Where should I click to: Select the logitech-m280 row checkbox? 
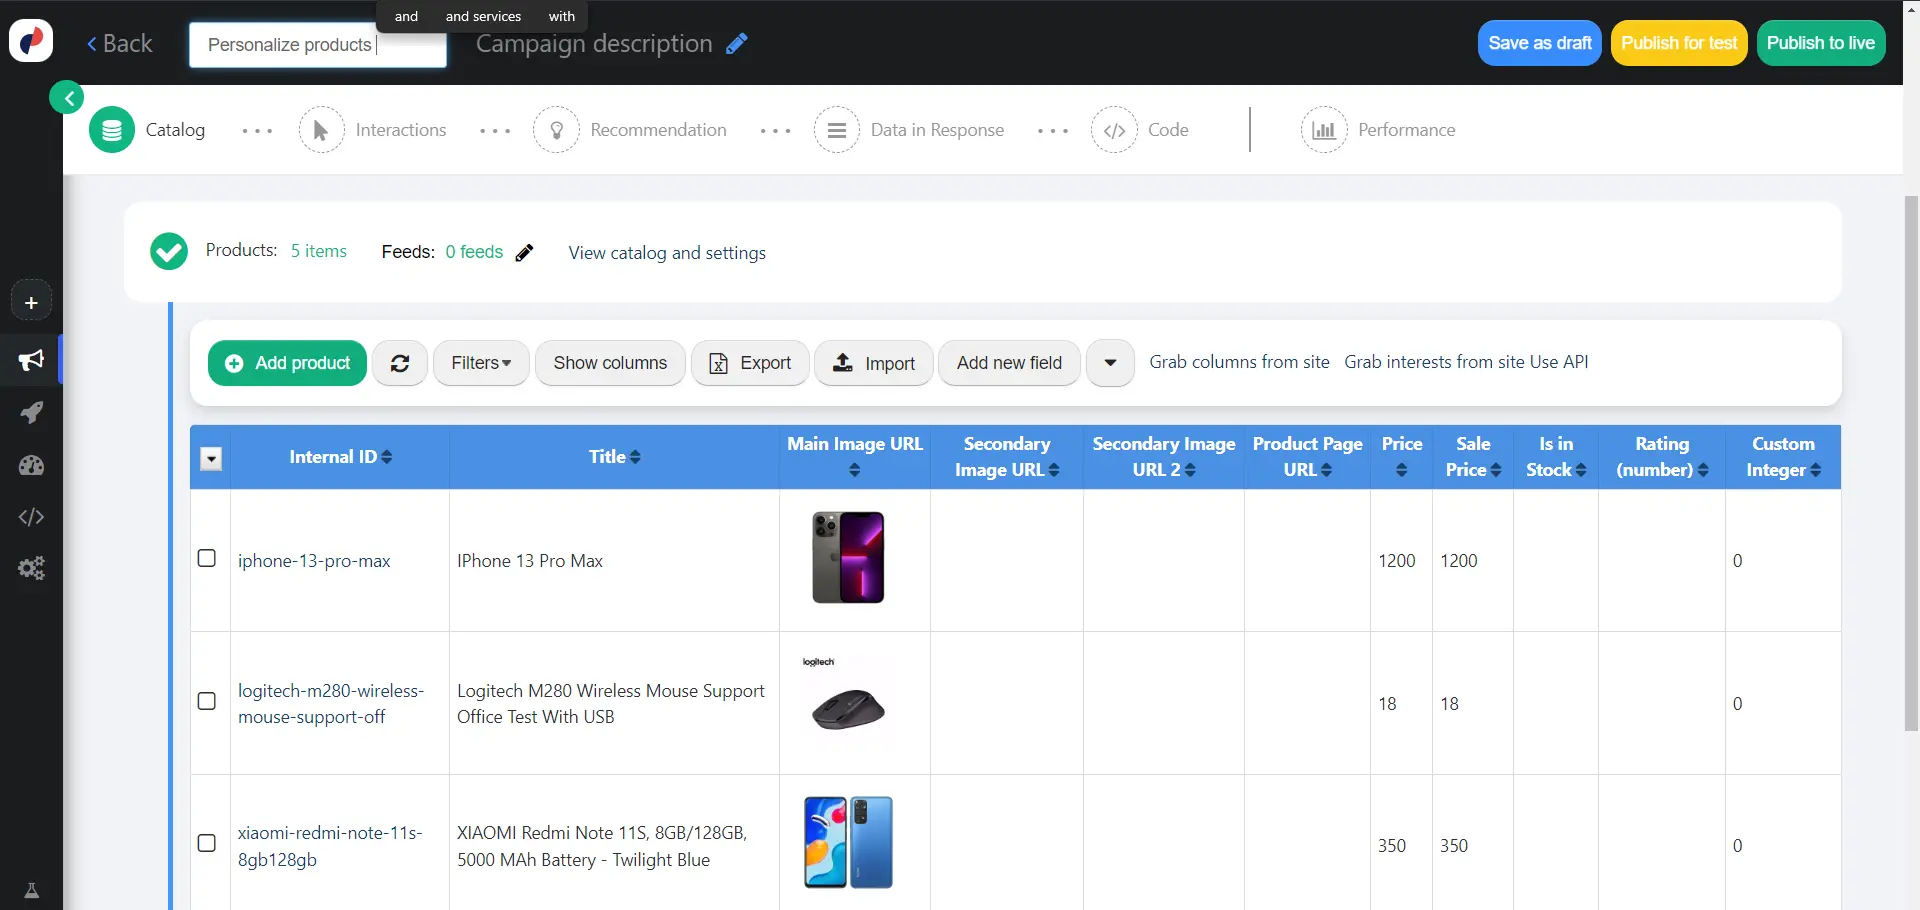pos(207,701)
